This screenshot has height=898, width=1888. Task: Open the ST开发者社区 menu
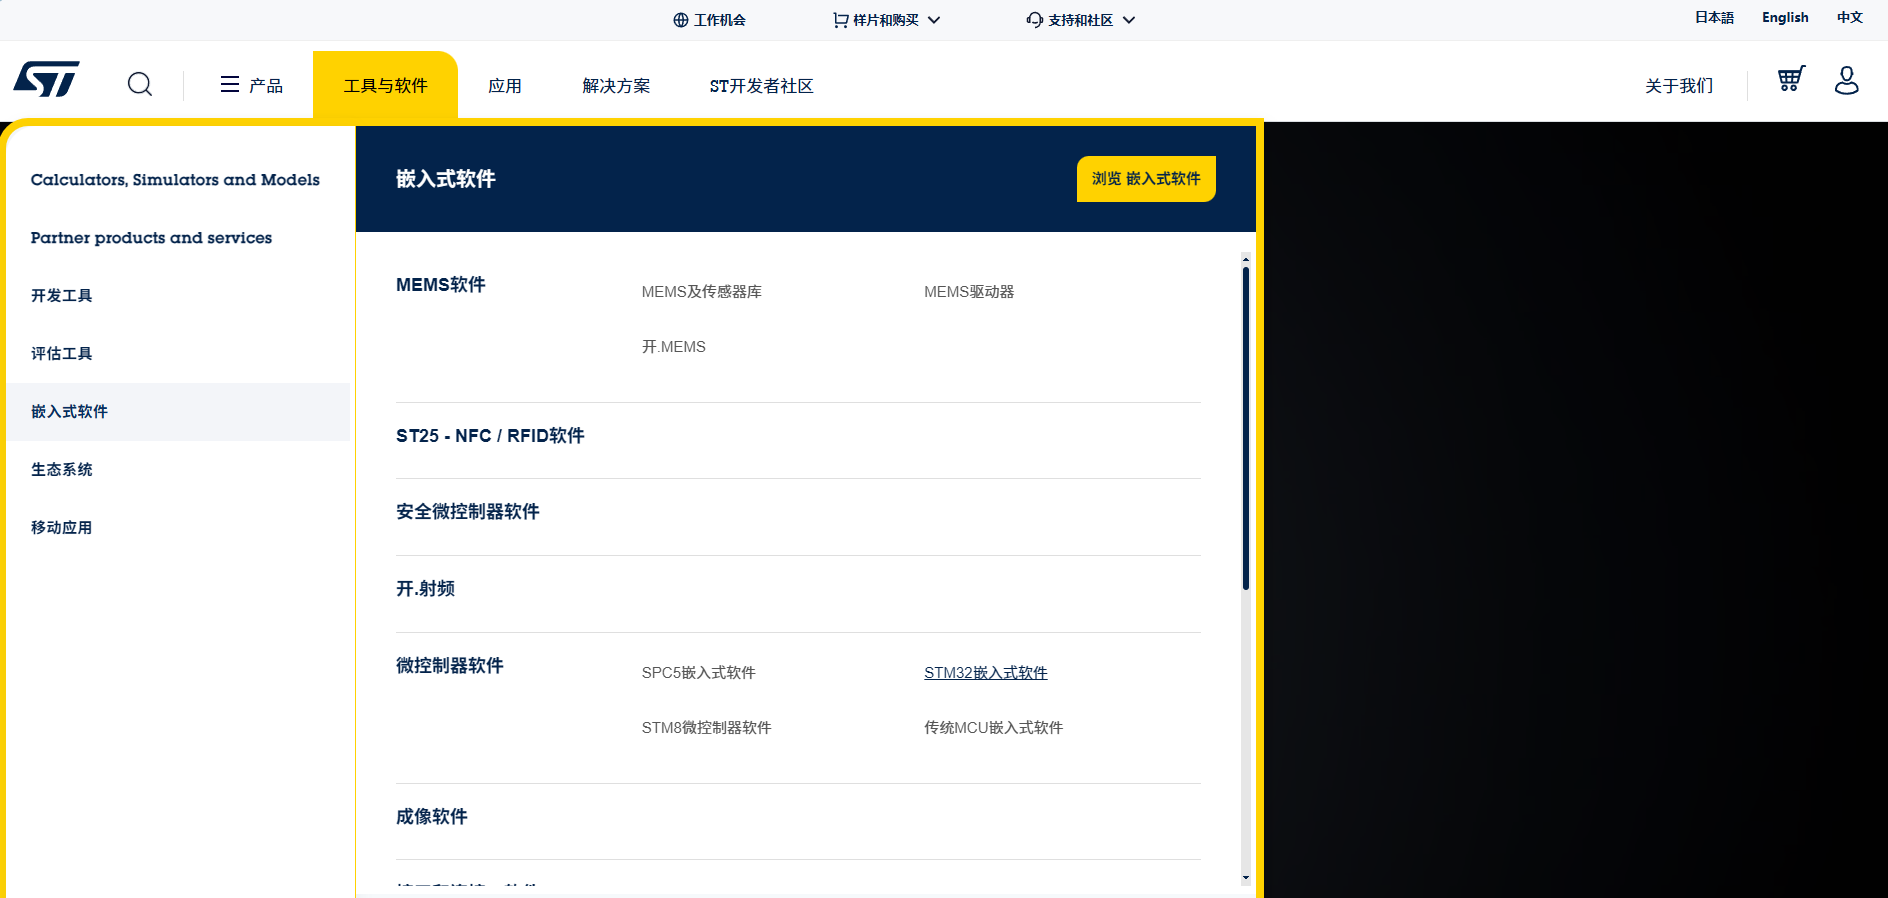pos(762,86)
